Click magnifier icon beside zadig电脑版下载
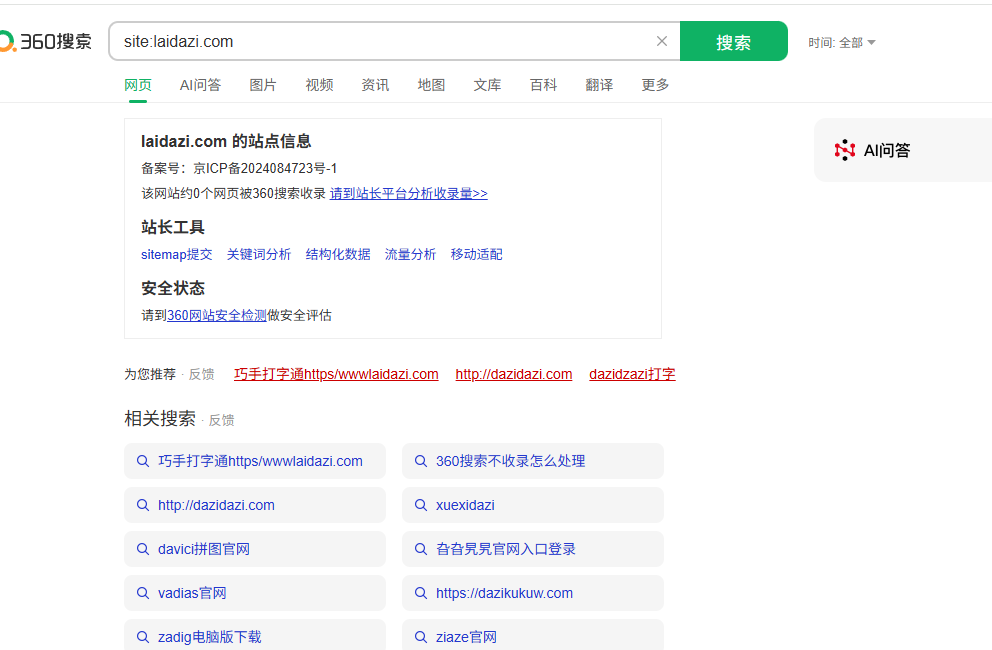The image size is (992, 650). (143, 637)
